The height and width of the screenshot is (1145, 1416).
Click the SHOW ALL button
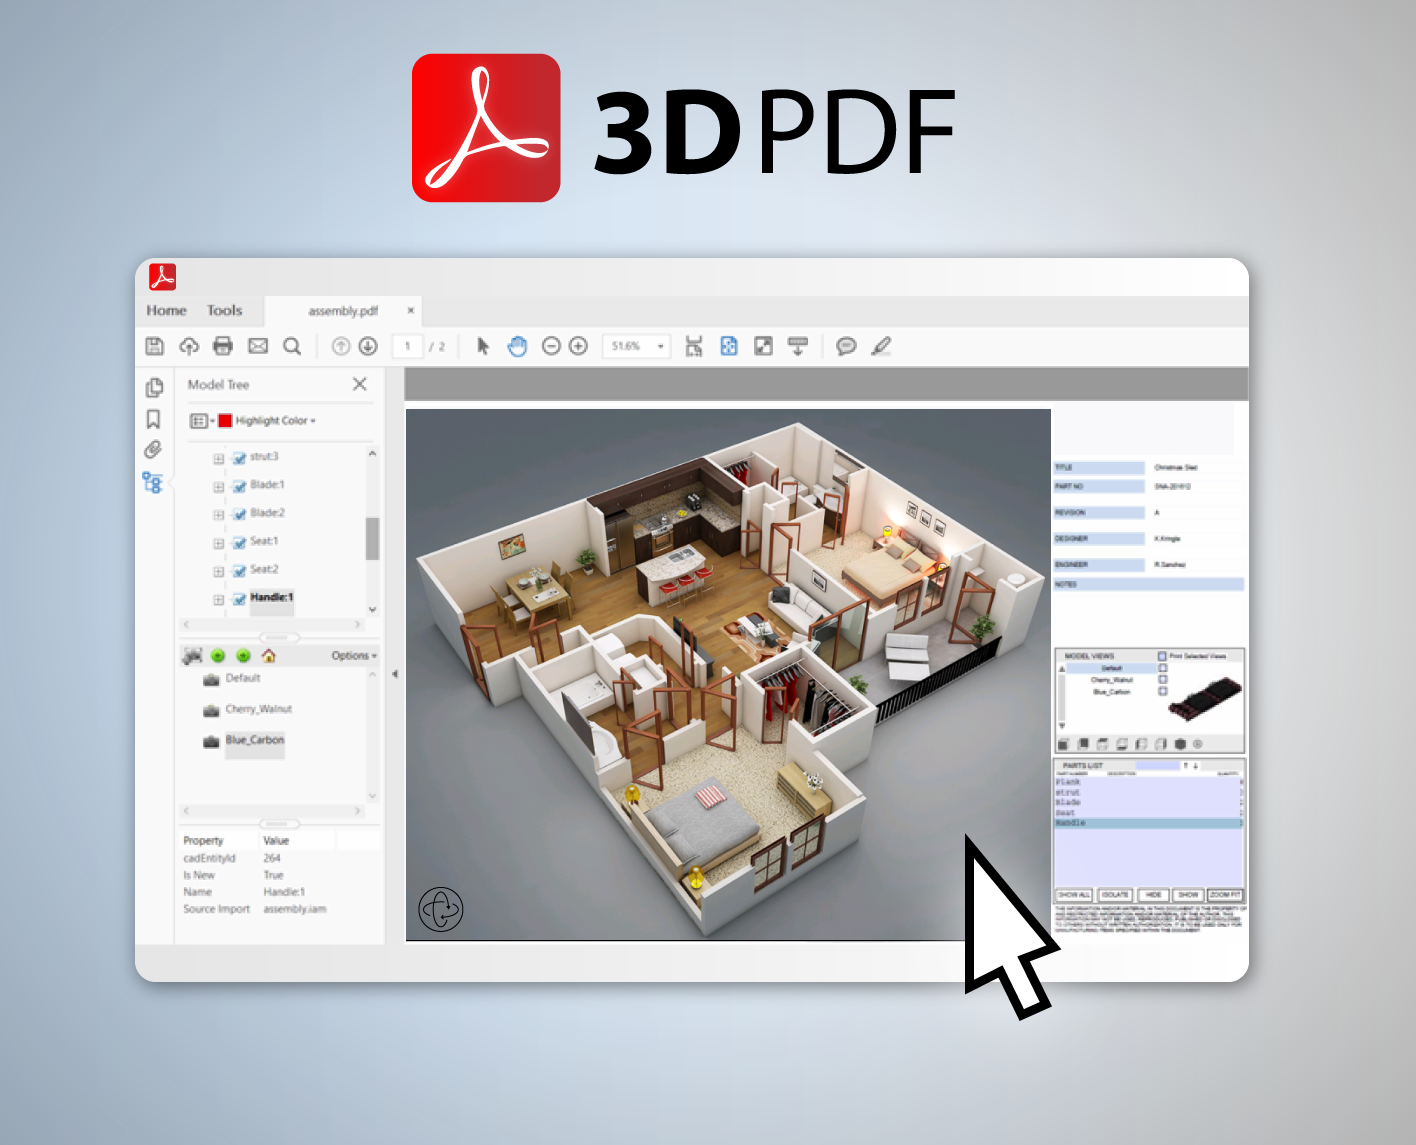click(x=1074, y=895)
